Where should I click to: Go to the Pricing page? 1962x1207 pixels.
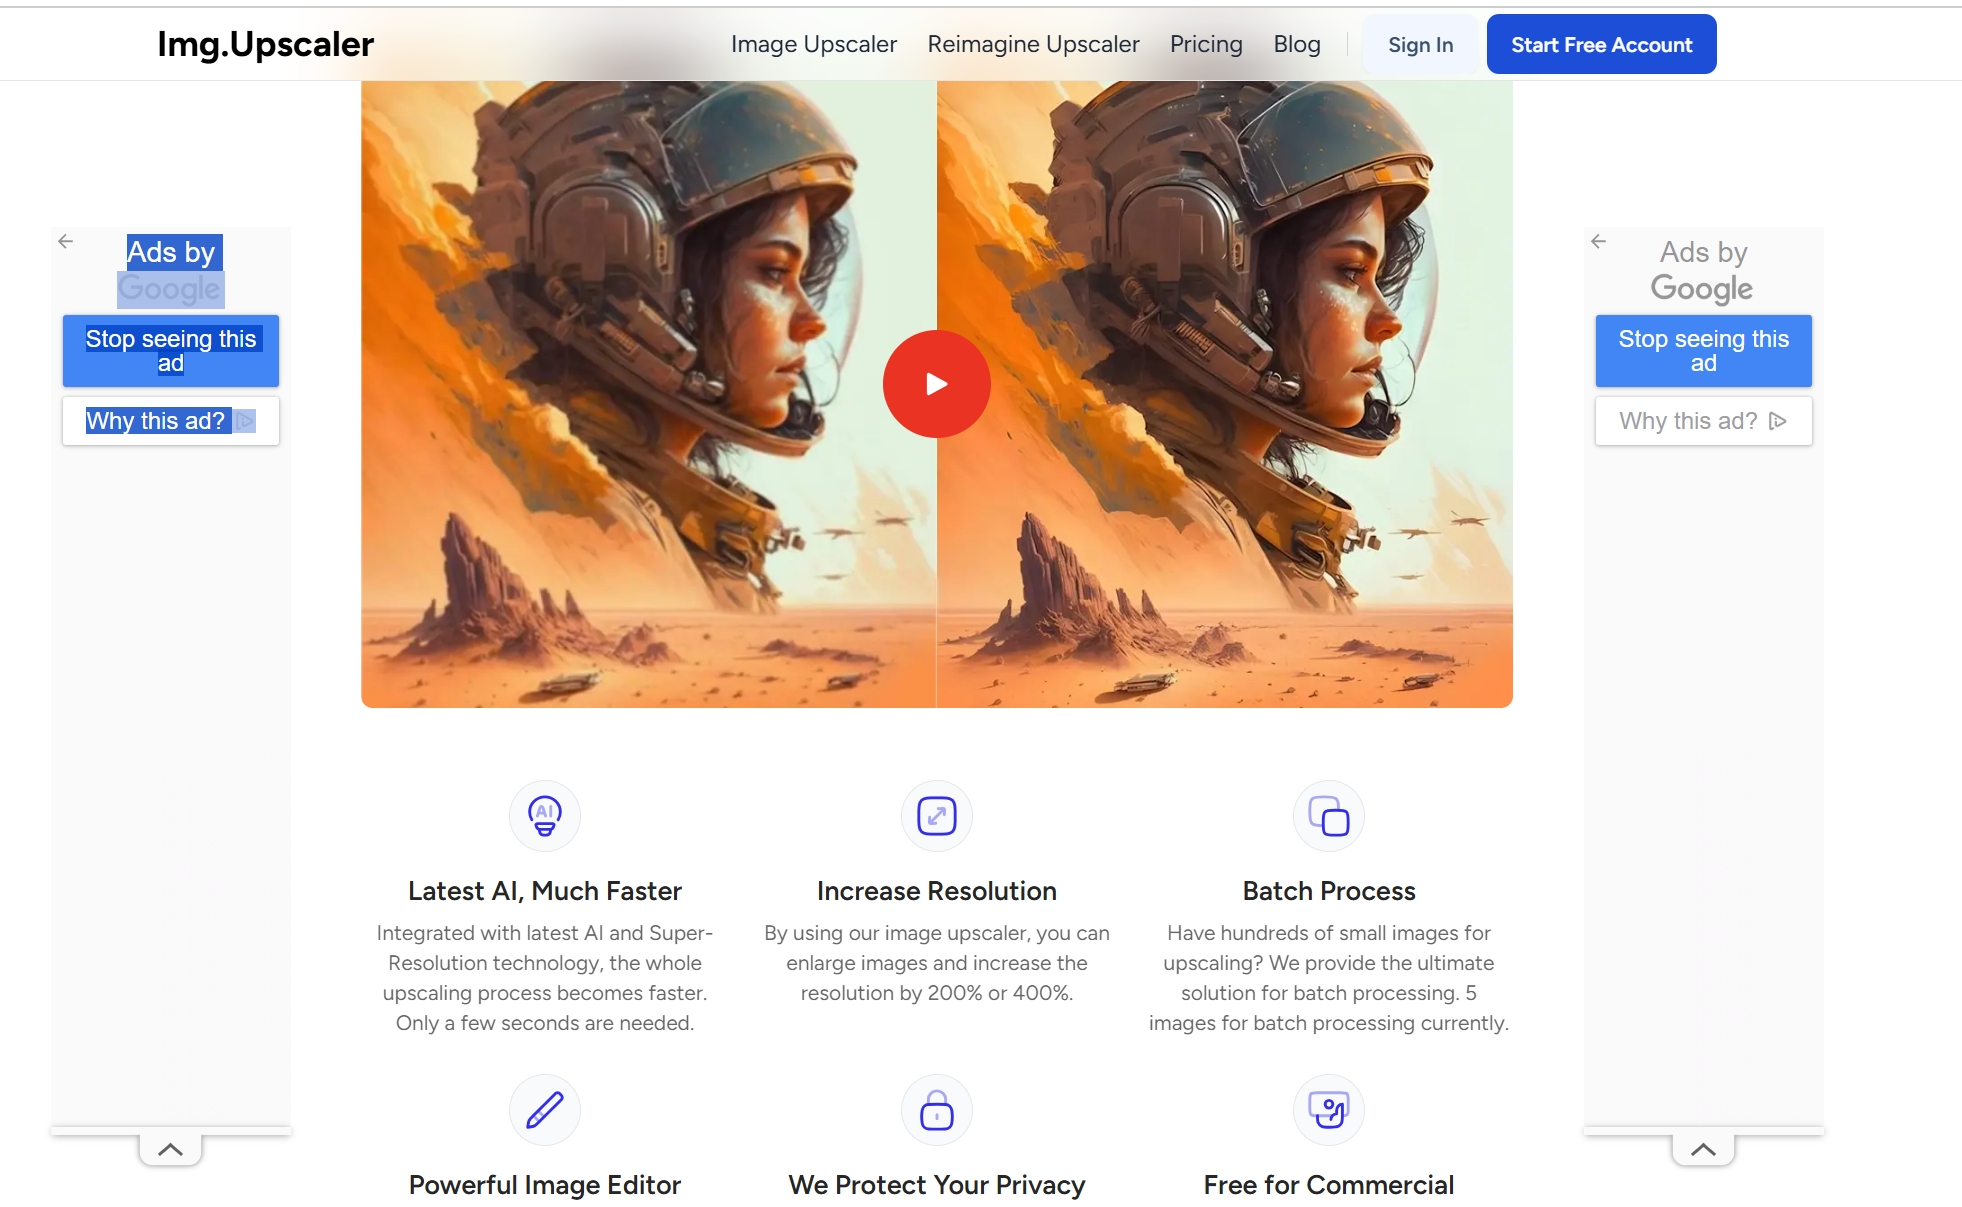pos(1206,44)
